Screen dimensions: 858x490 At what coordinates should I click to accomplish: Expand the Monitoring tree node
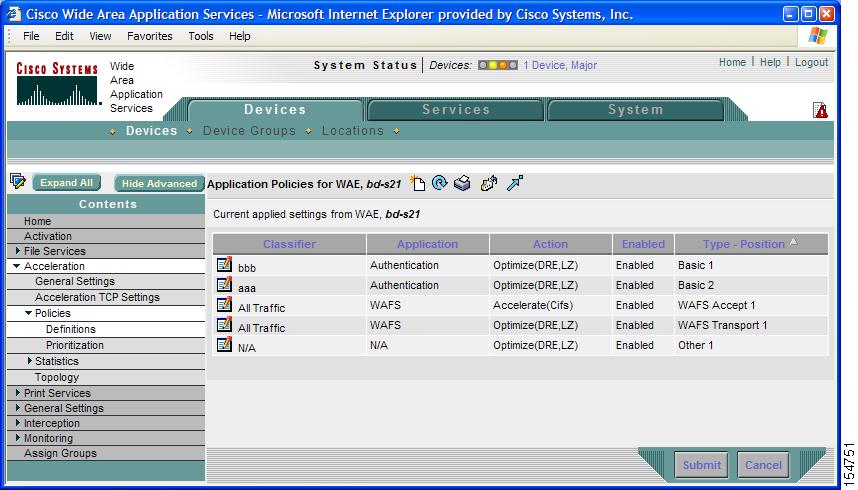18,437
